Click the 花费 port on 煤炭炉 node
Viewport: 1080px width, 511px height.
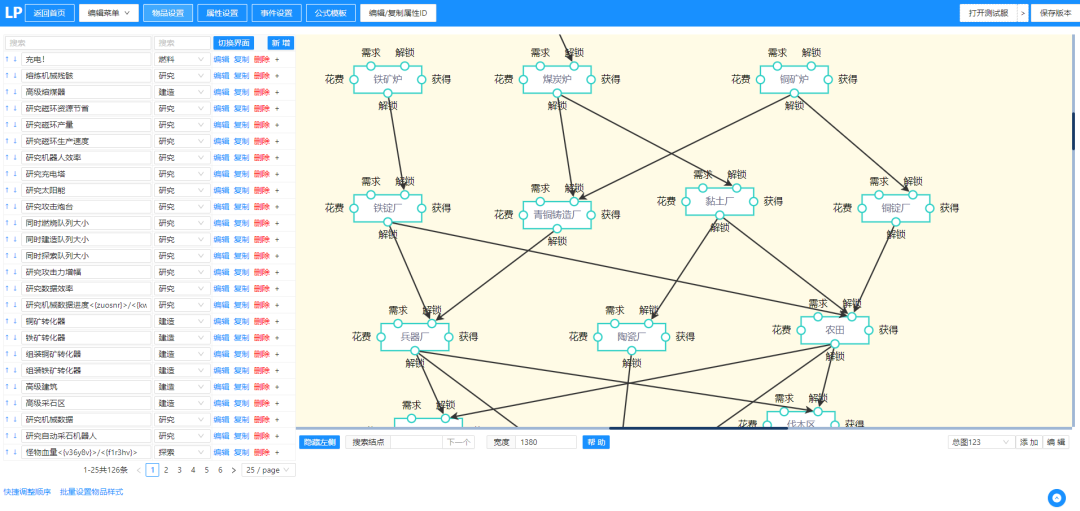pos(523,80)
